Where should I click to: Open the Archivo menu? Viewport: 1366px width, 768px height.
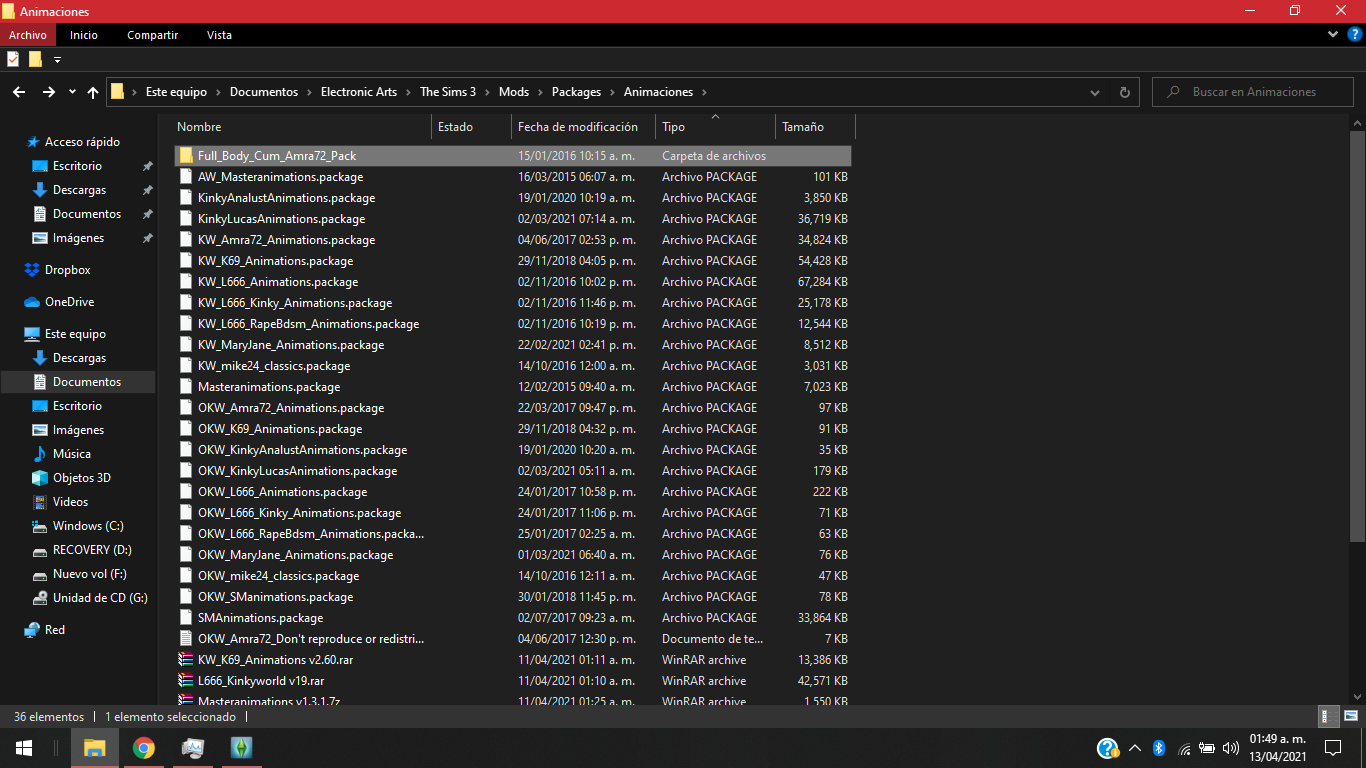(28, 35)
